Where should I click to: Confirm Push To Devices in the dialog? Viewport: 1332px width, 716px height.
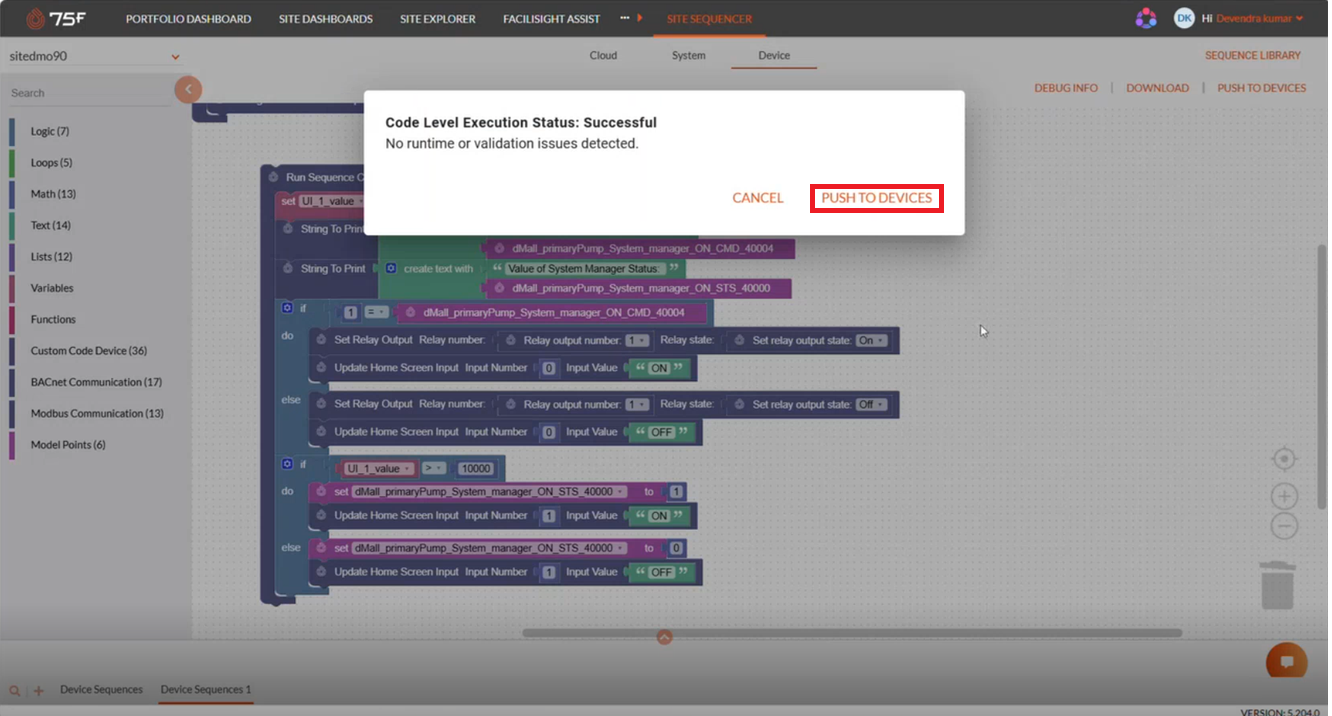click(x=876, y=198)
